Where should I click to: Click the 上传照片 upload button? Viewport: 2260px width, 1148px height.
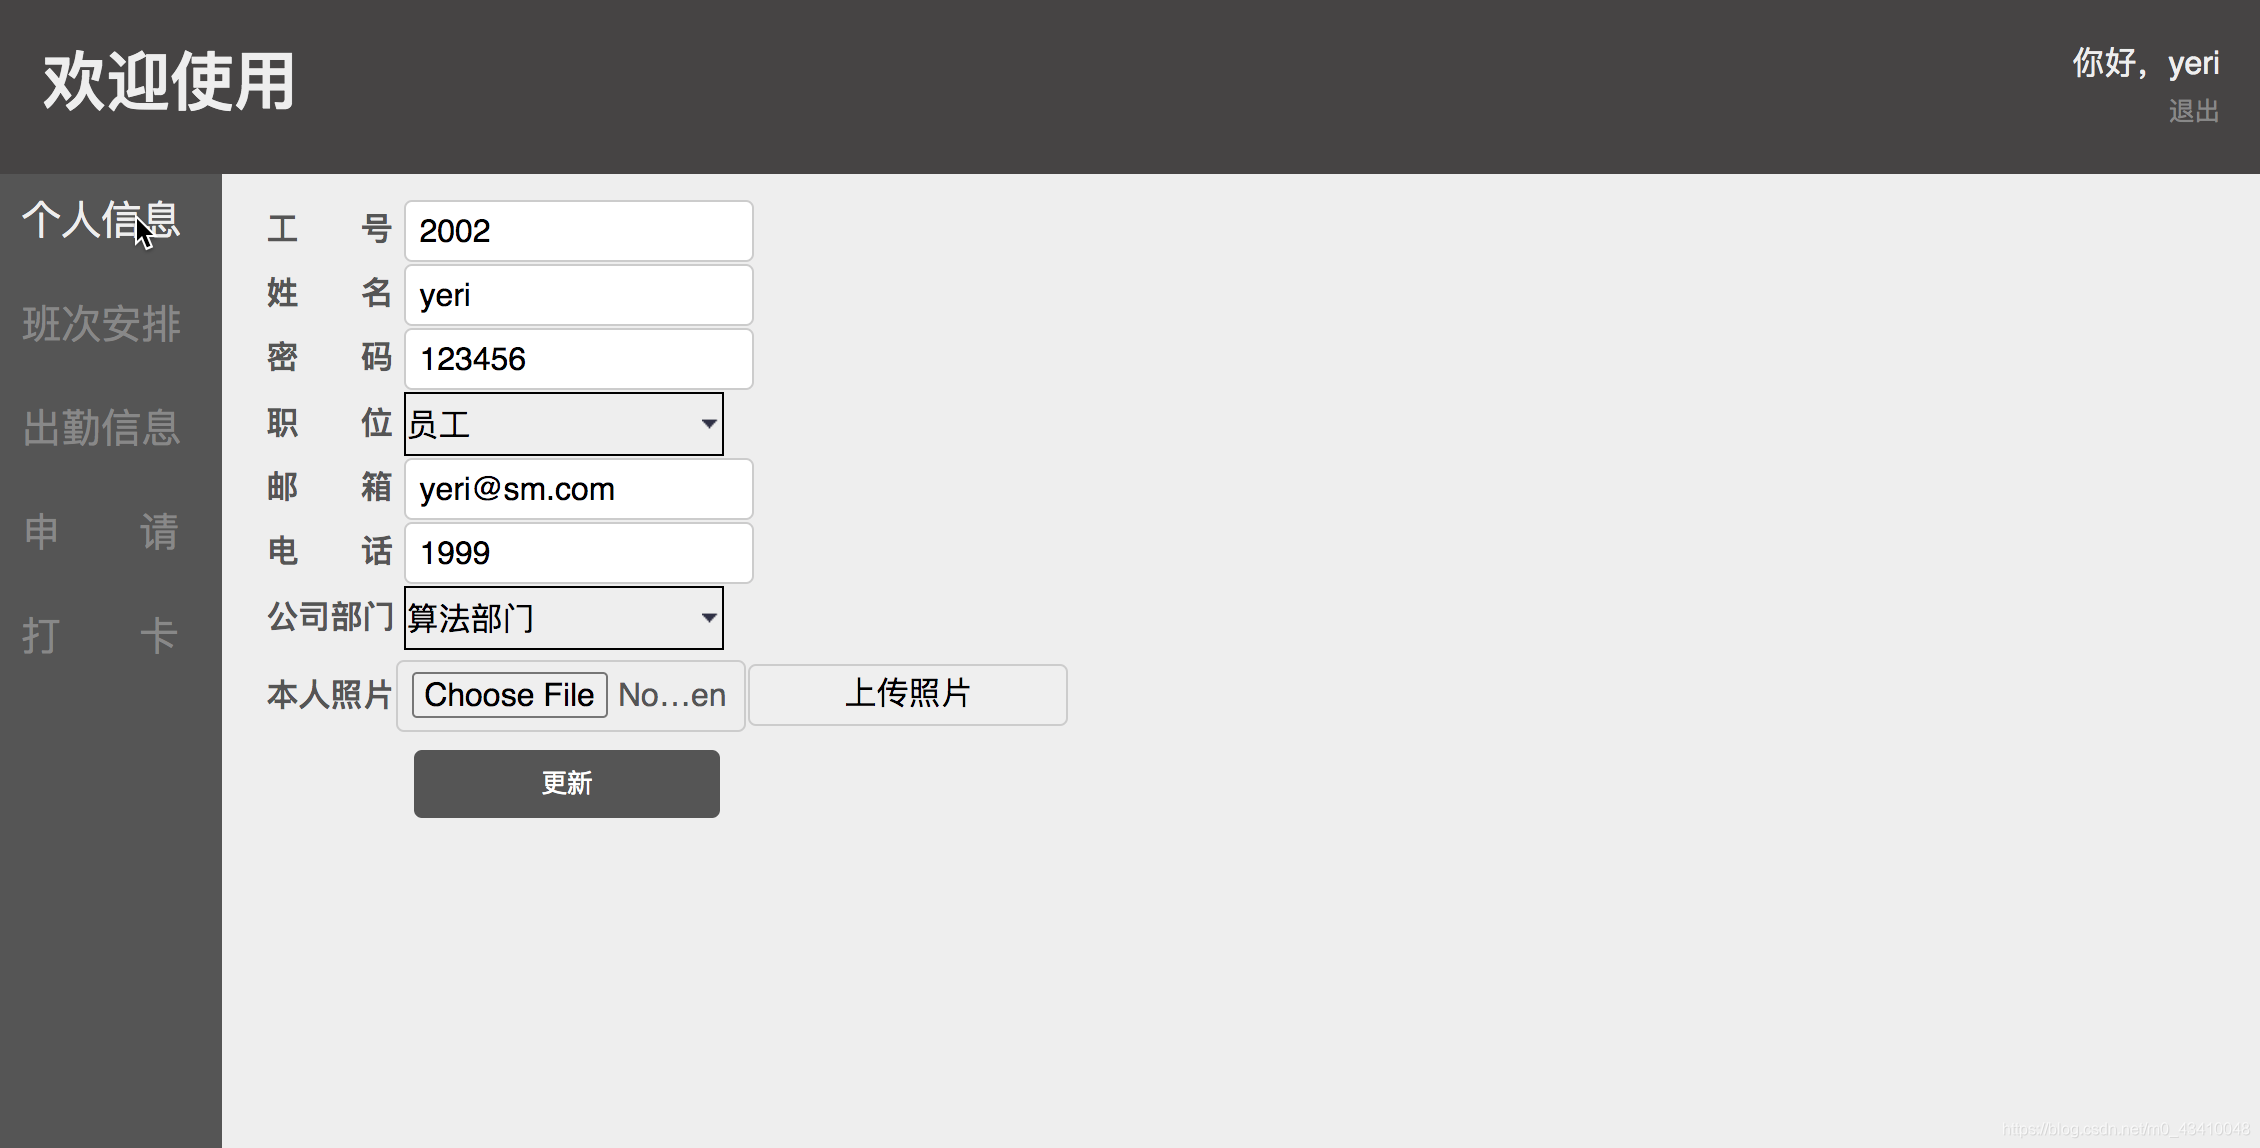pos(907,694)
